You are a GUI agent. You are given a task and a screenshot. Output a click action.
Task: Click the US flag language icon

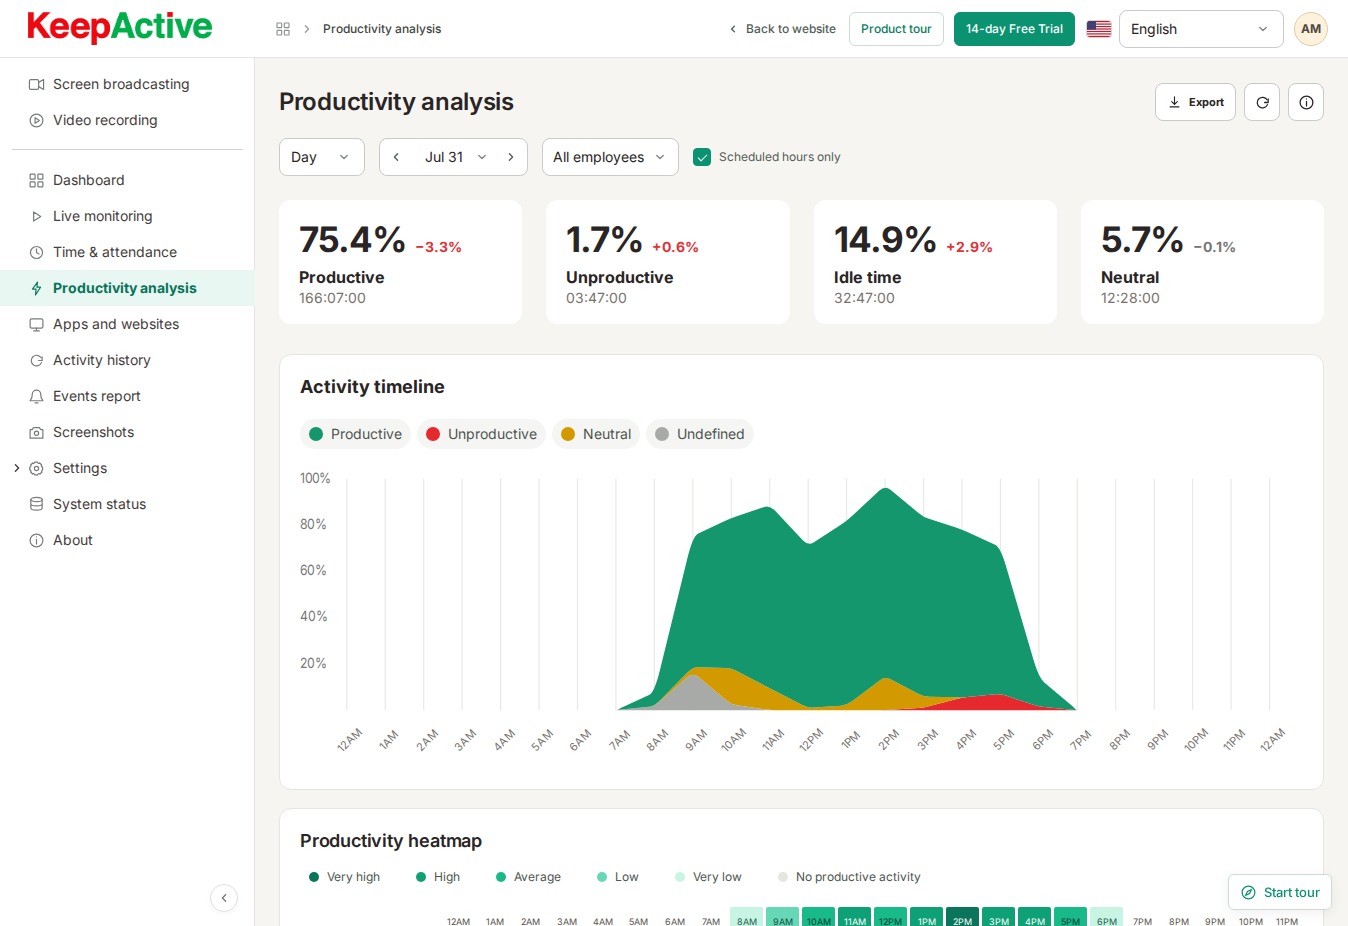1099,29
